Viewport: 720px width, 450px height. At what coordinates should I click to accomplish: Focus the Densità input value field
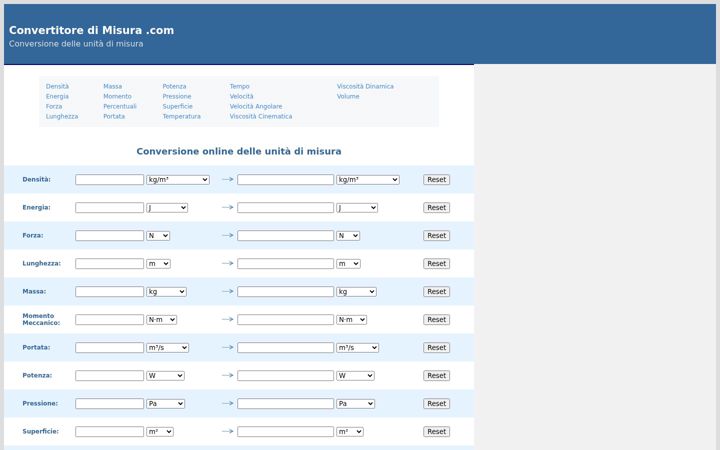pos(109,180)
